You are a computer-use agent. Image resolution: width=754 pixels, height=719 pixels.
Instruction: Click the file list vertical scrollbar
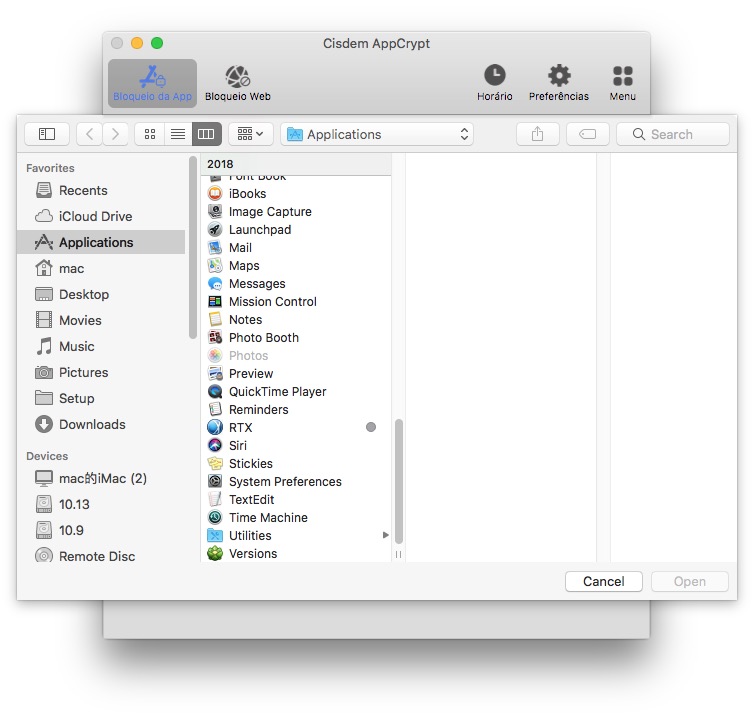(399, 480)
